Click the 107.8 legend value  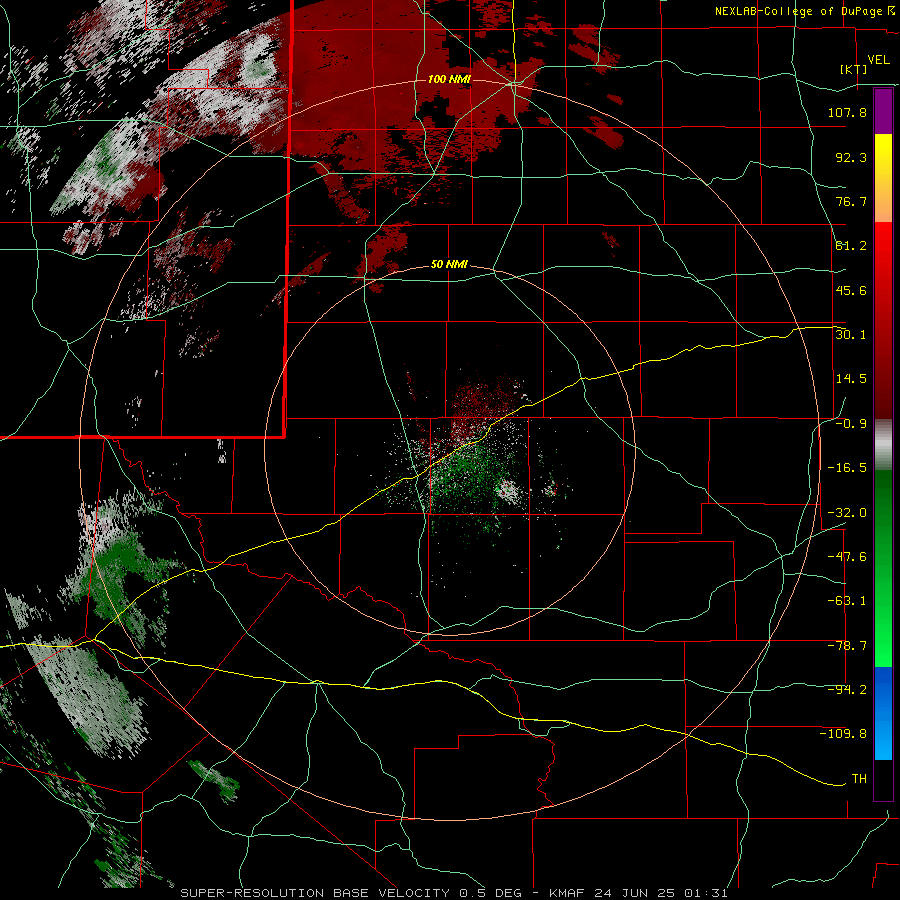[x=847, y=112]
